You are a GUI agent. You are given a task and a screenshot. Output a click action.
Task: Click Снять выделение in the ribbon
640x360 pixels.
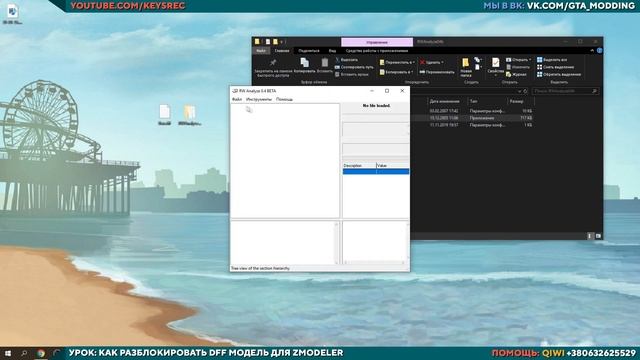[x=555, y=67]
